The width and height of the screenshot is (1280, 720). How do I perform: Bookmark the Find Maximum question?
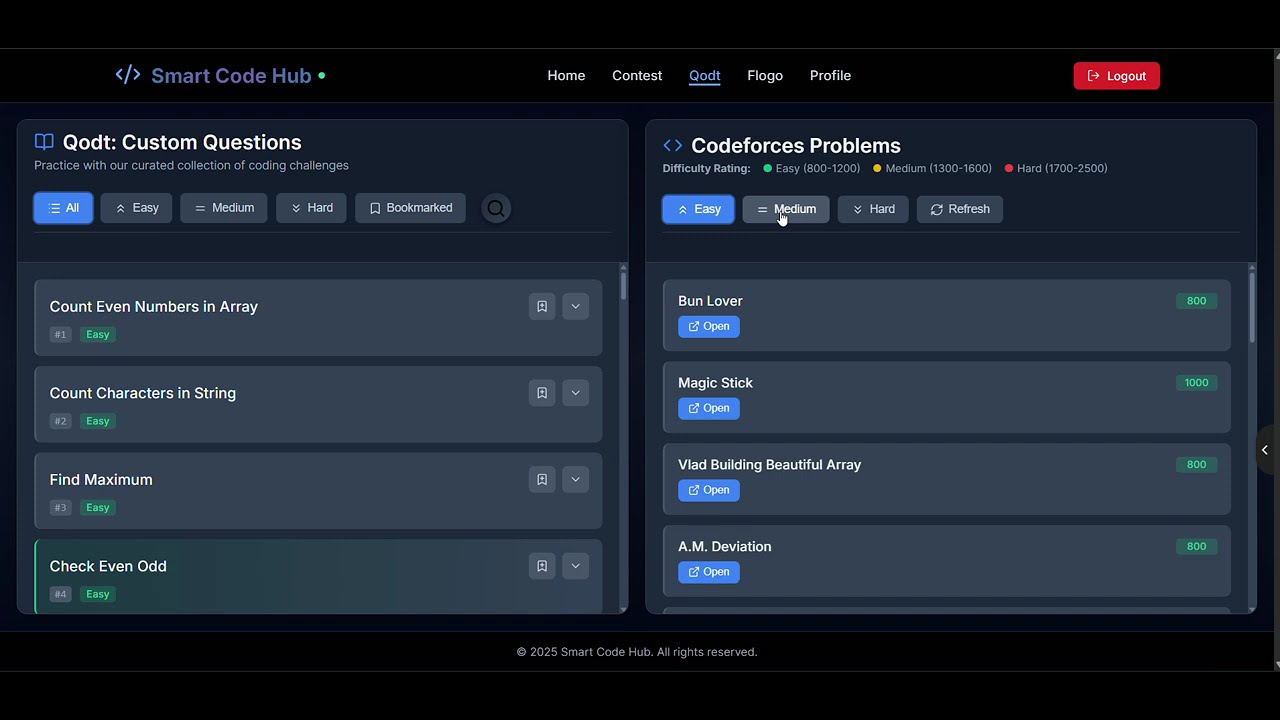(x=542, y=479)
